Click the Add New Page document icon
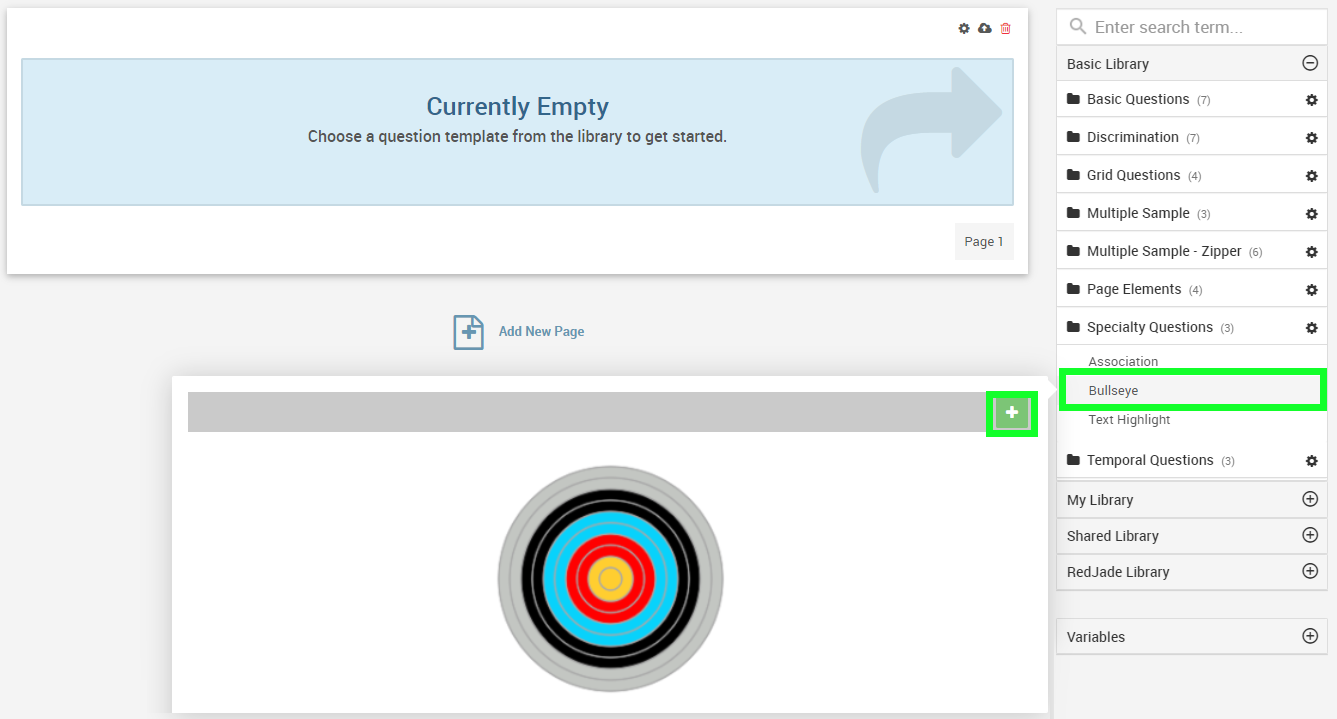 click(x=468, y=332)
